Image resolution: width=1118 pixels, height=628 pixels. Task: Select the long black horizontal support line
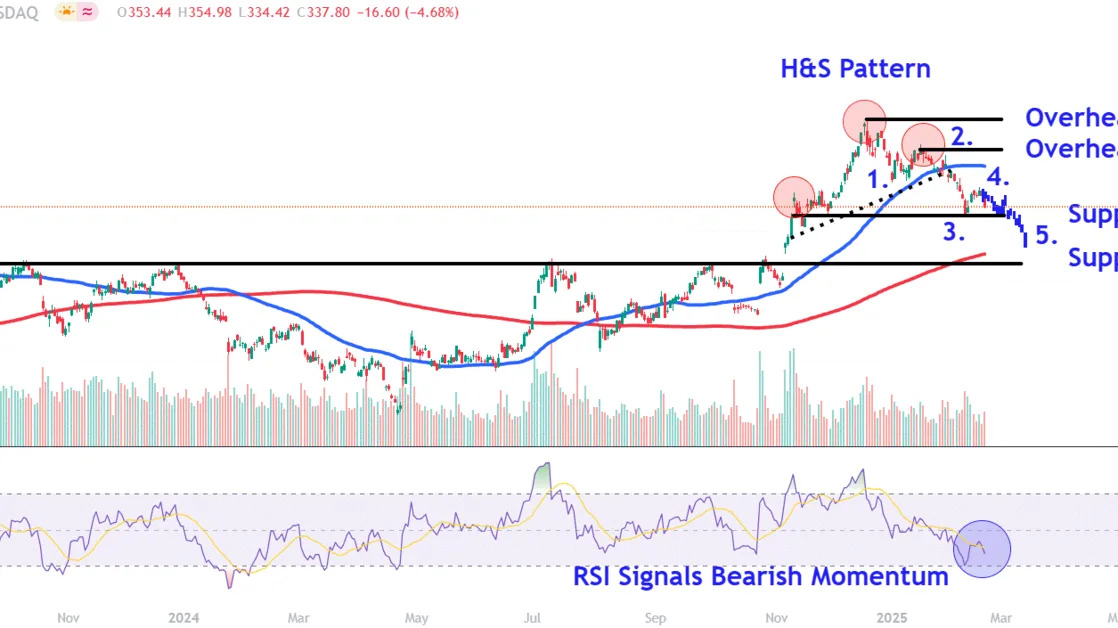click(511, 264)
